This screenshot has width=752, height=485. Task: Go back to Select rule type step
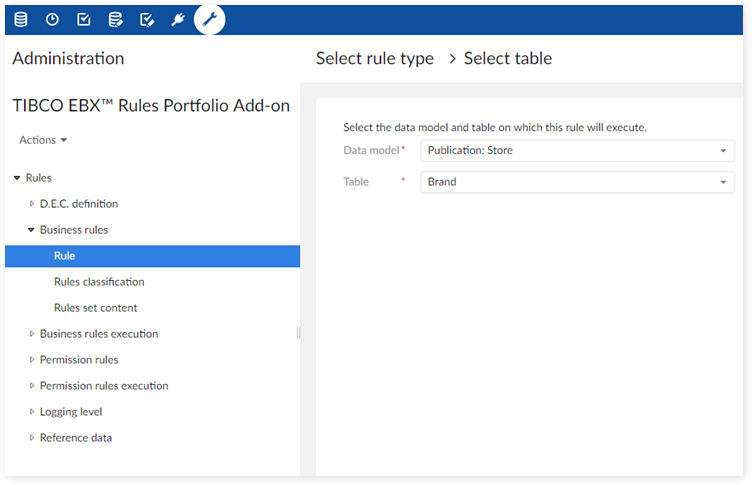click(x=375, y=59)
